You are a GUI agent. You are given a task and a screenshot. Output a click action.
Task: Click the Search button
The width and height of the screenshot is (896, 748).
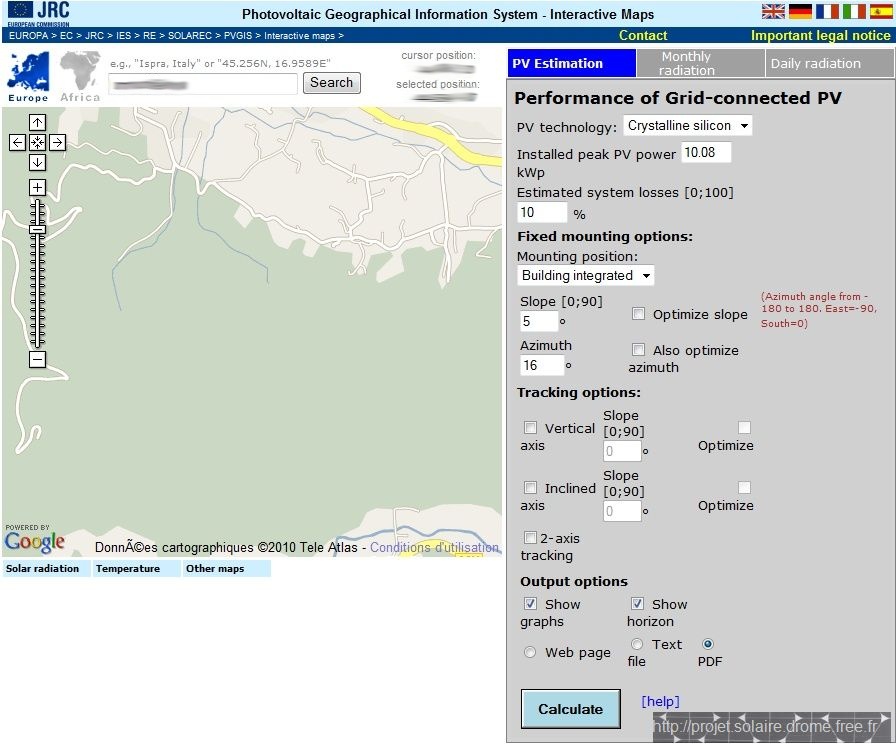tap(331, 83)
